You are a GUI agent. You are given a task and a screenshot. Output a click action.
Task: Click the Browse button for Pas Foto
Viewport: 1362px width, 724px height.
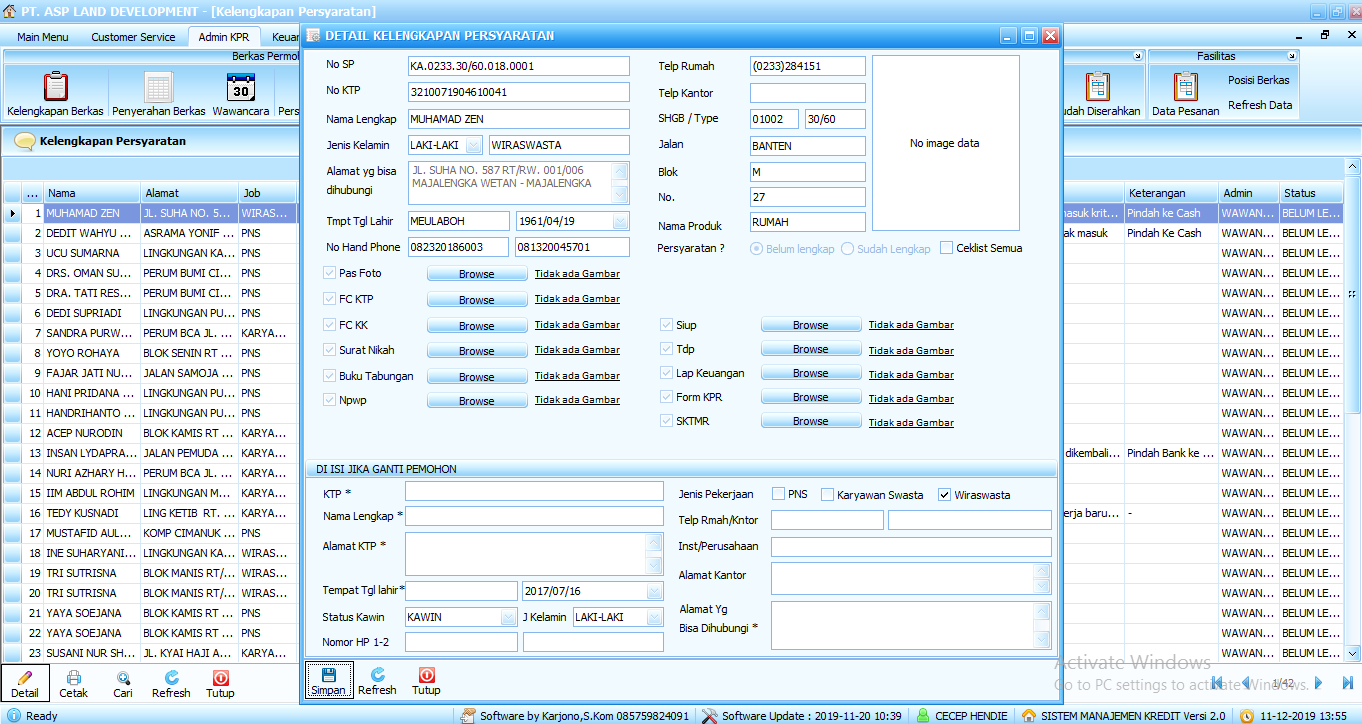(476, 274)
